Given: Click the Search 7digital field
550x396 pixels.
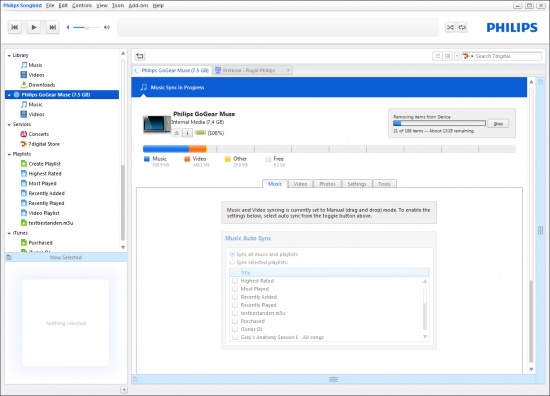Looking at the screenshot, I should 508,56.
